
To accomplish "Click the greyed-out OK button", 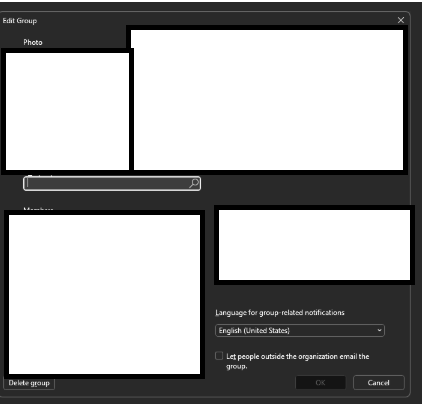I will coord(320,383).
